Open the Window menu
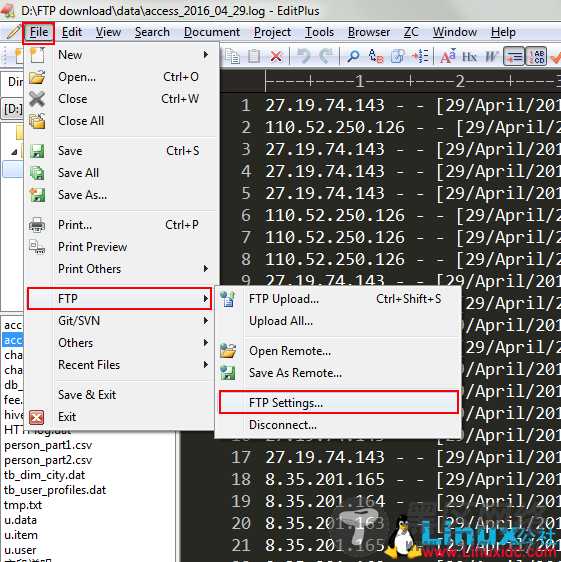The image size is (561, 562). pos(455,32)
